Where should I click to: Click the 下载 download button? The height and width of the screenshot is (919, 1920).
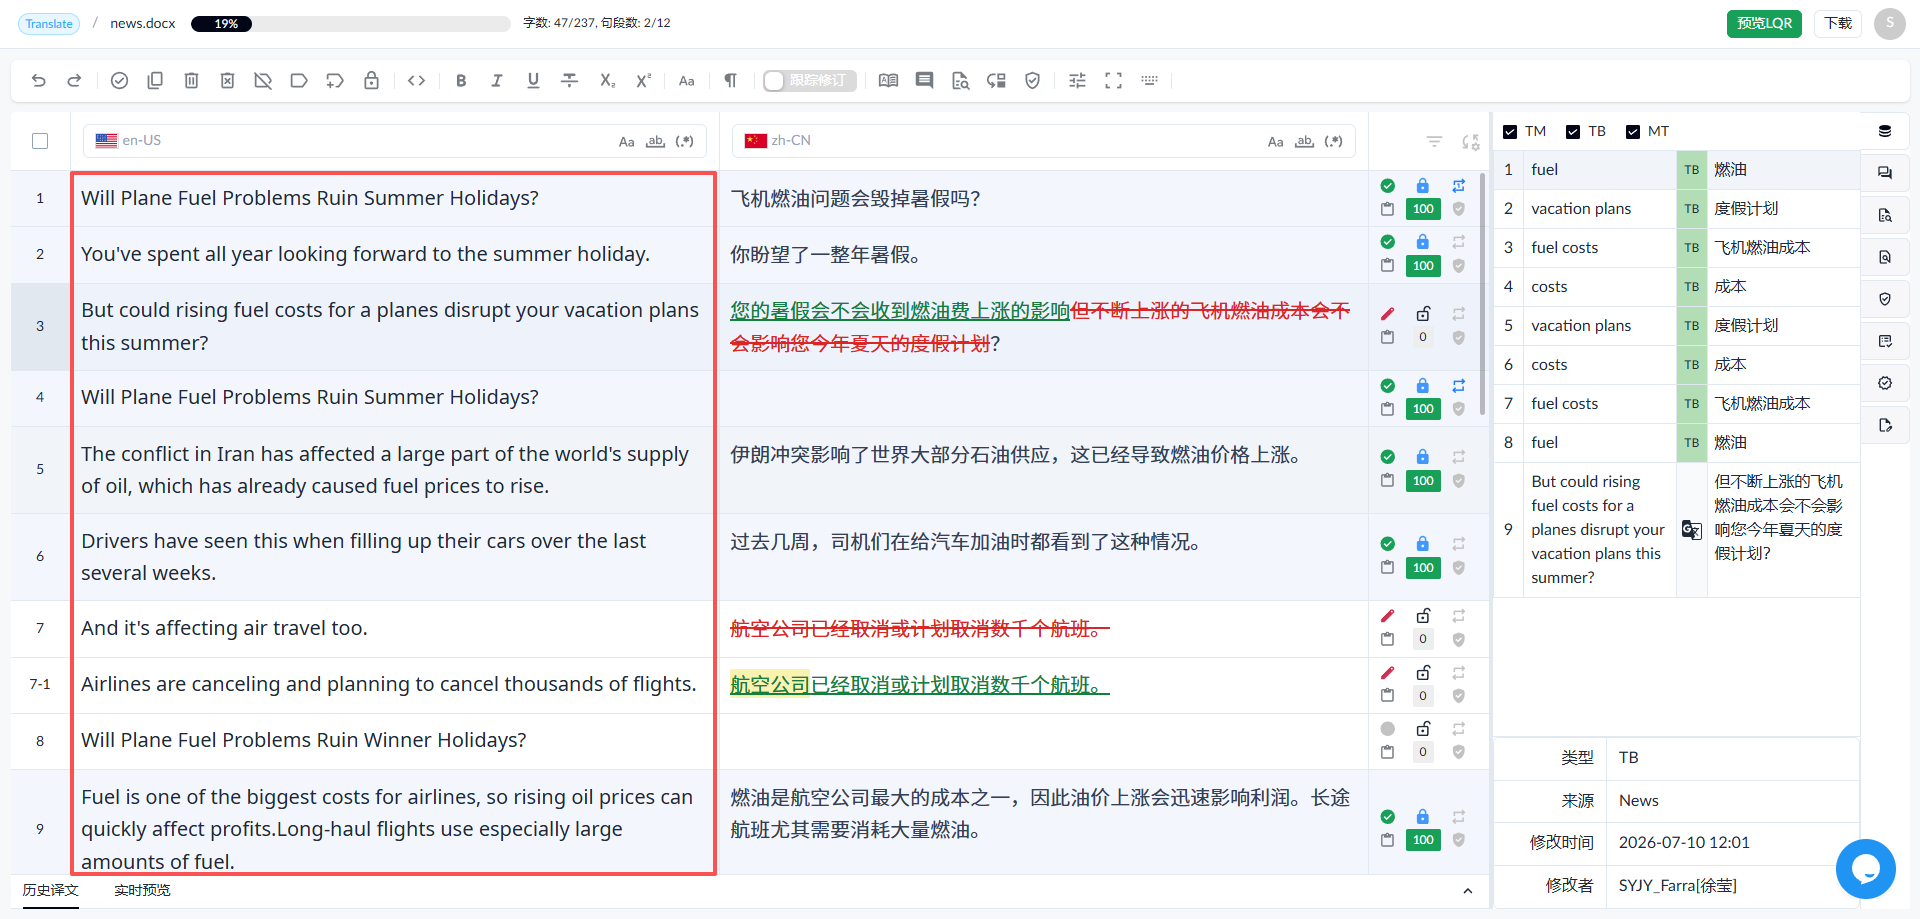tap(1838, 24)
